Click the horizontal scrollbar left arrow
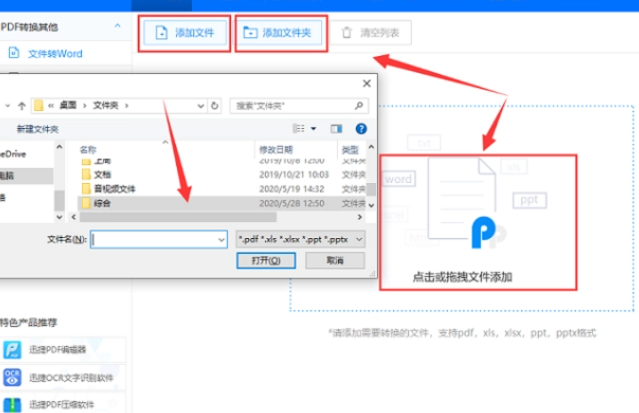639x413 pixels. tap(74, 217)
